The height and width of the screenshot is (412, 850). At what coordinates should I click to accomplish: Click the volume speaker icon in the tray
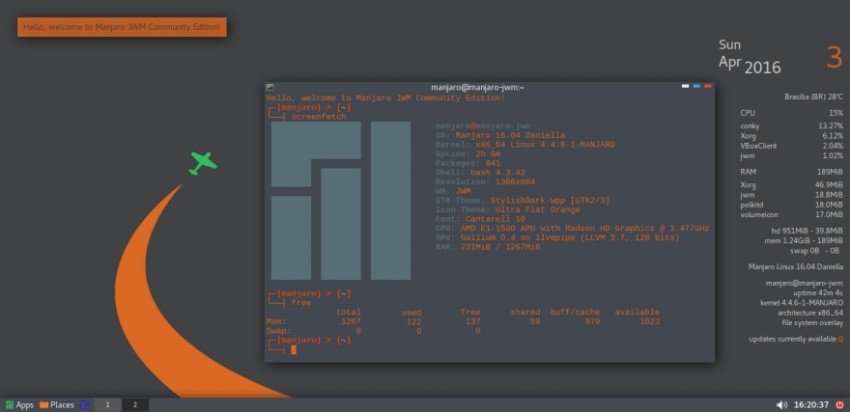click(x=782, y=405)
